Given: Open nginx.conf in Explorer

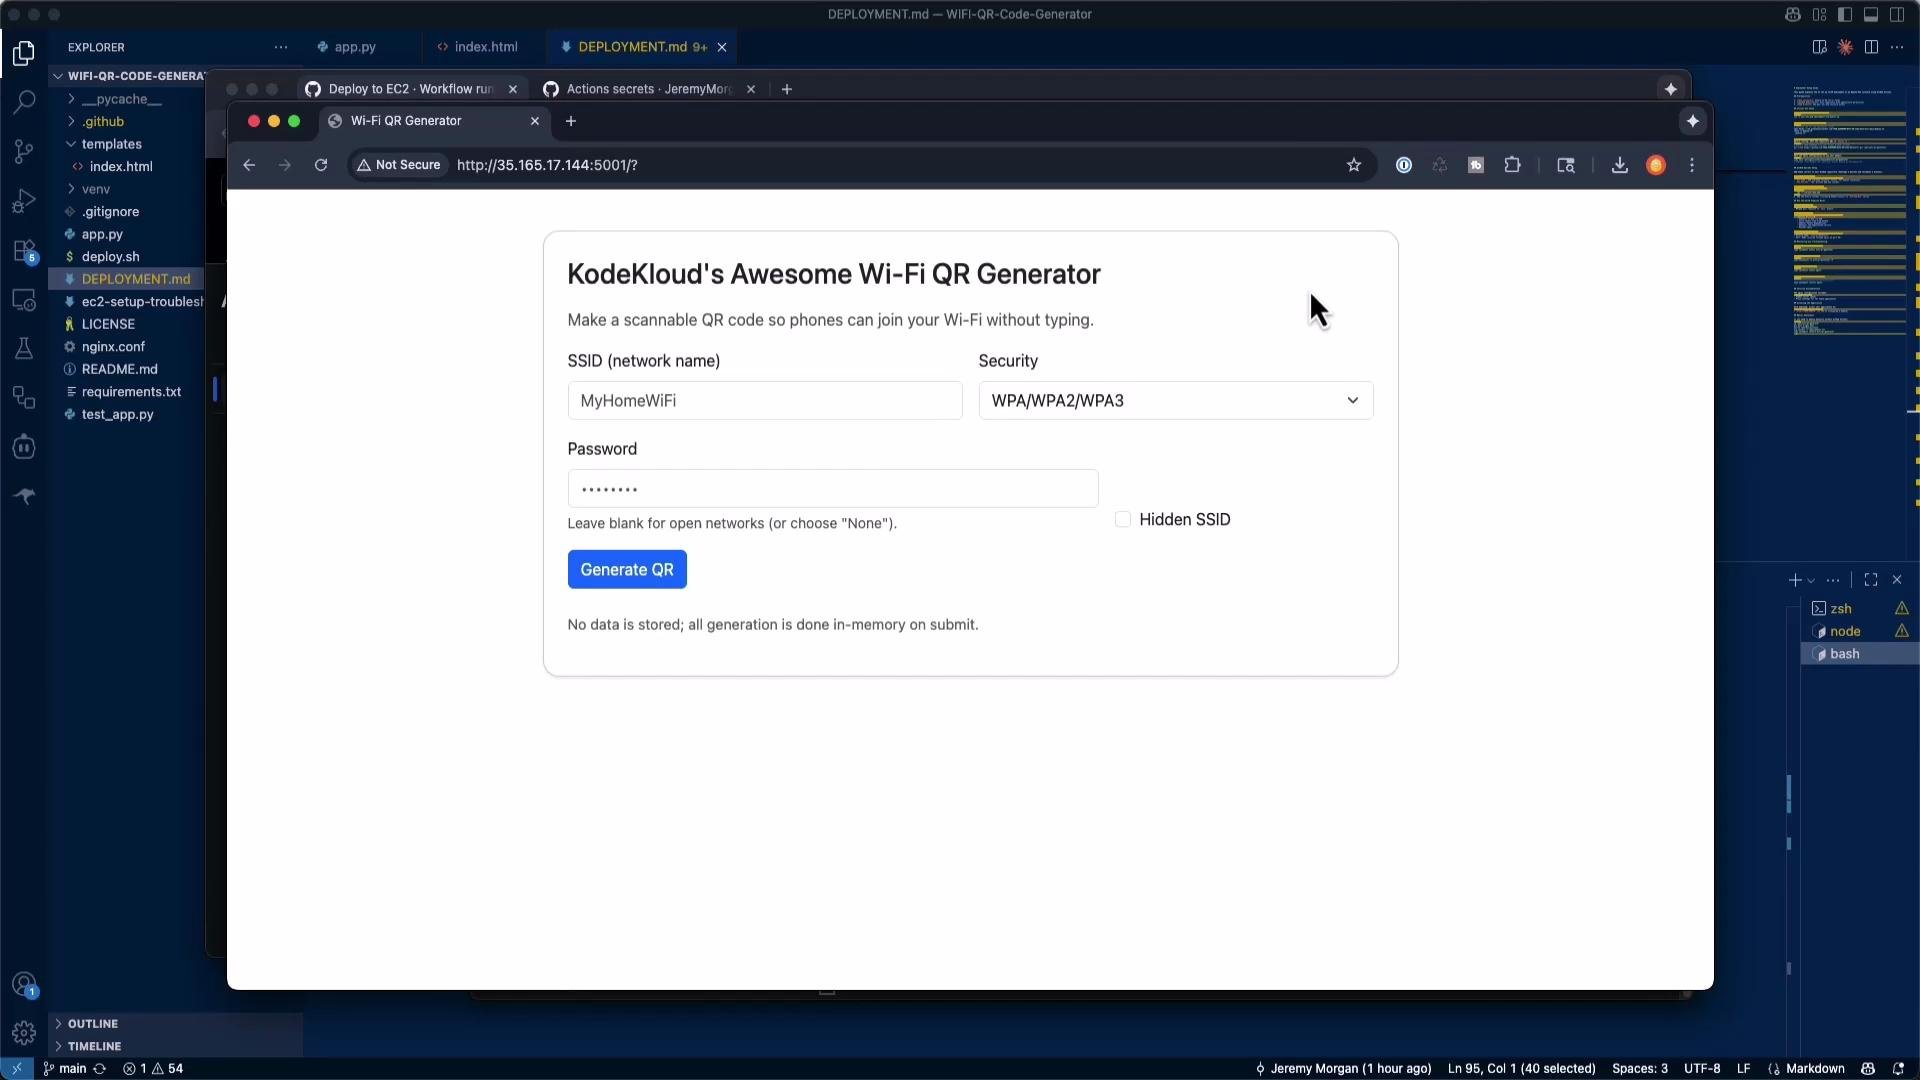Looking at the screenshot, I should [x=125, y=347].
